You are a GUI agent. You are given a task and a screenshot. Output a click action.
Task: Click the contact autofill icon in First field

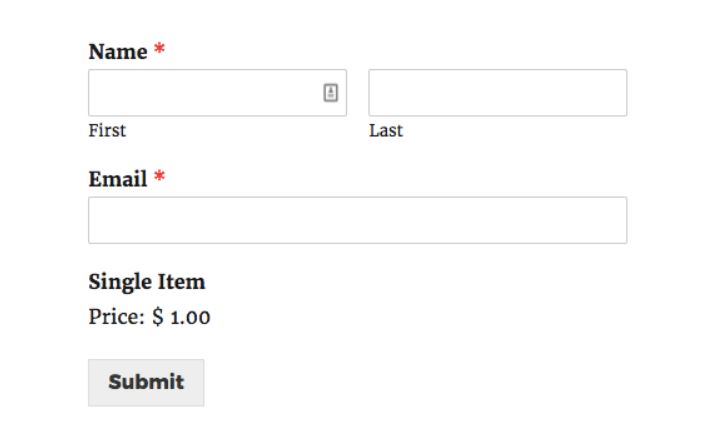[x=331, y=93]
